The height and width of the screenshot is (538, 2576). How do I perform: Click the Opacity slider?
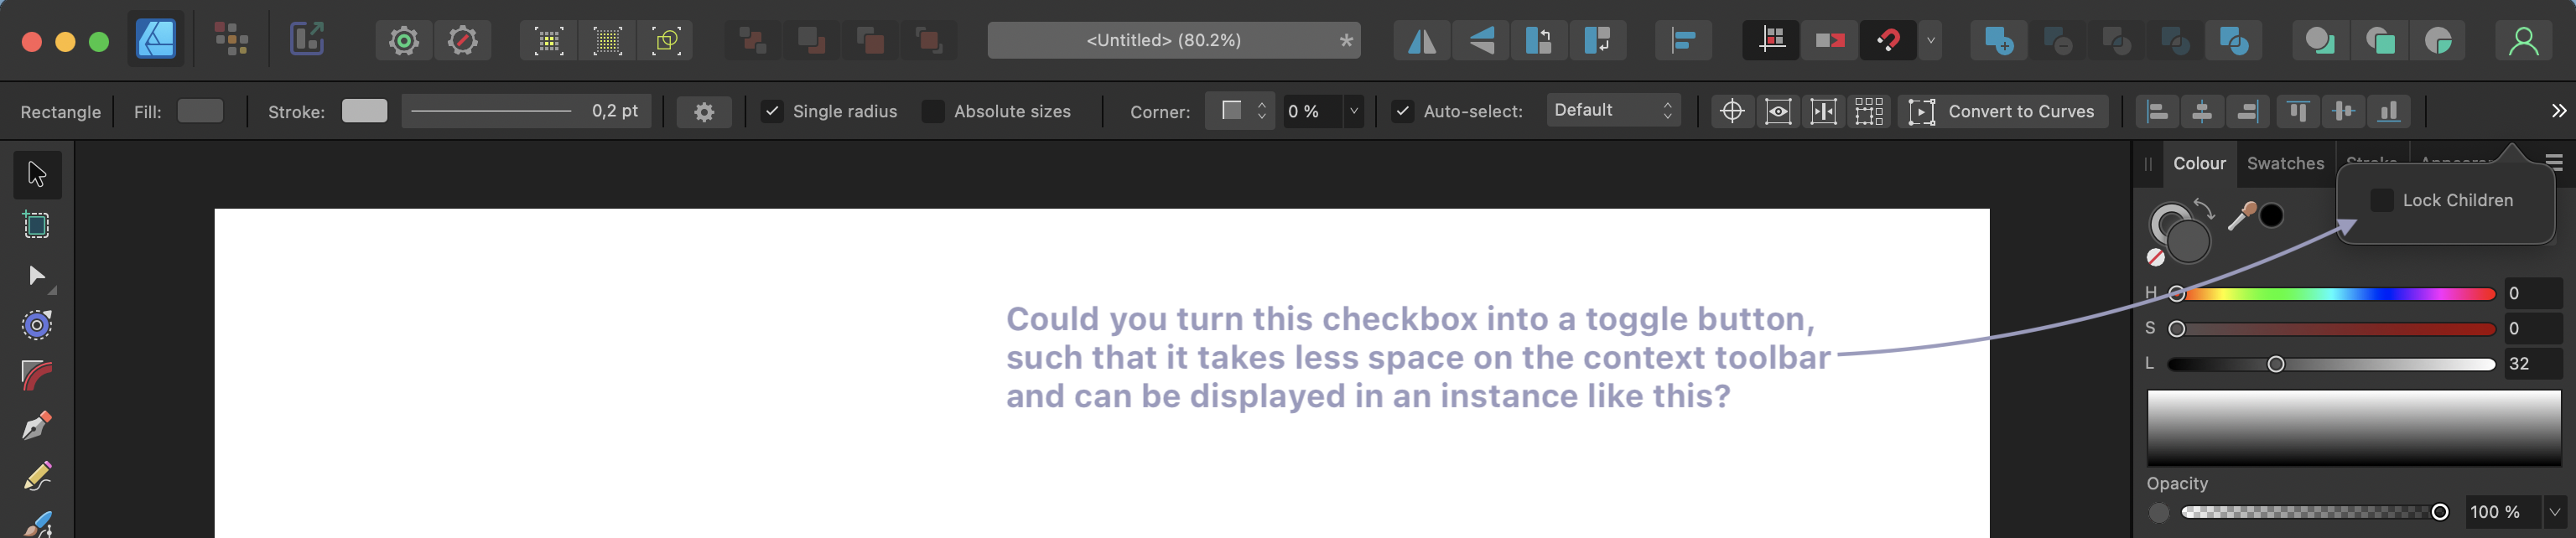click(2315, 512)
